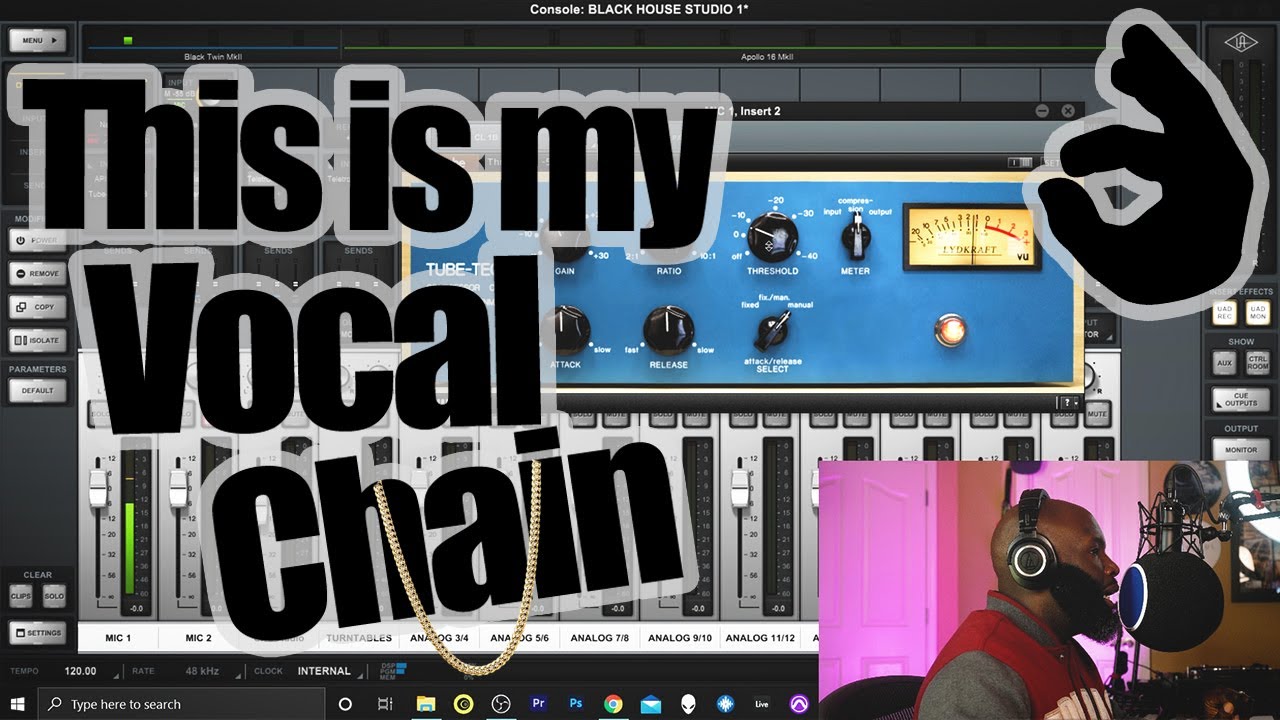Open Cortana from the taskbar
1280x720 pixels.
pos(345,704)
